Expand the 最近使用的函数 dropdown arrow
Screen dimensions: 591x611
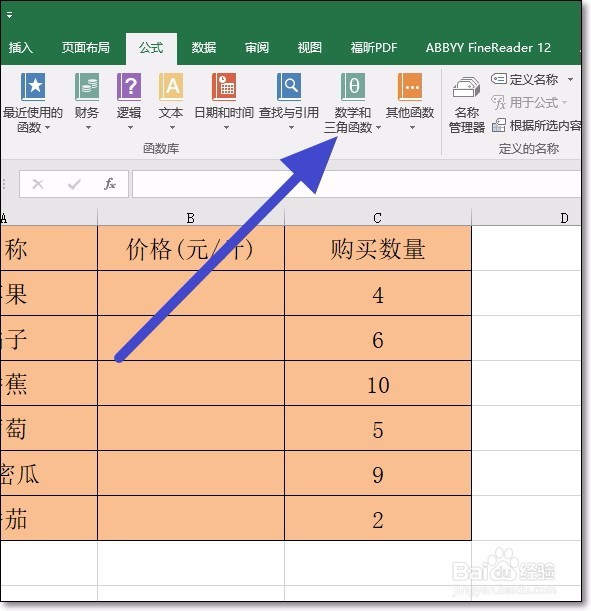tap(48, 127)
